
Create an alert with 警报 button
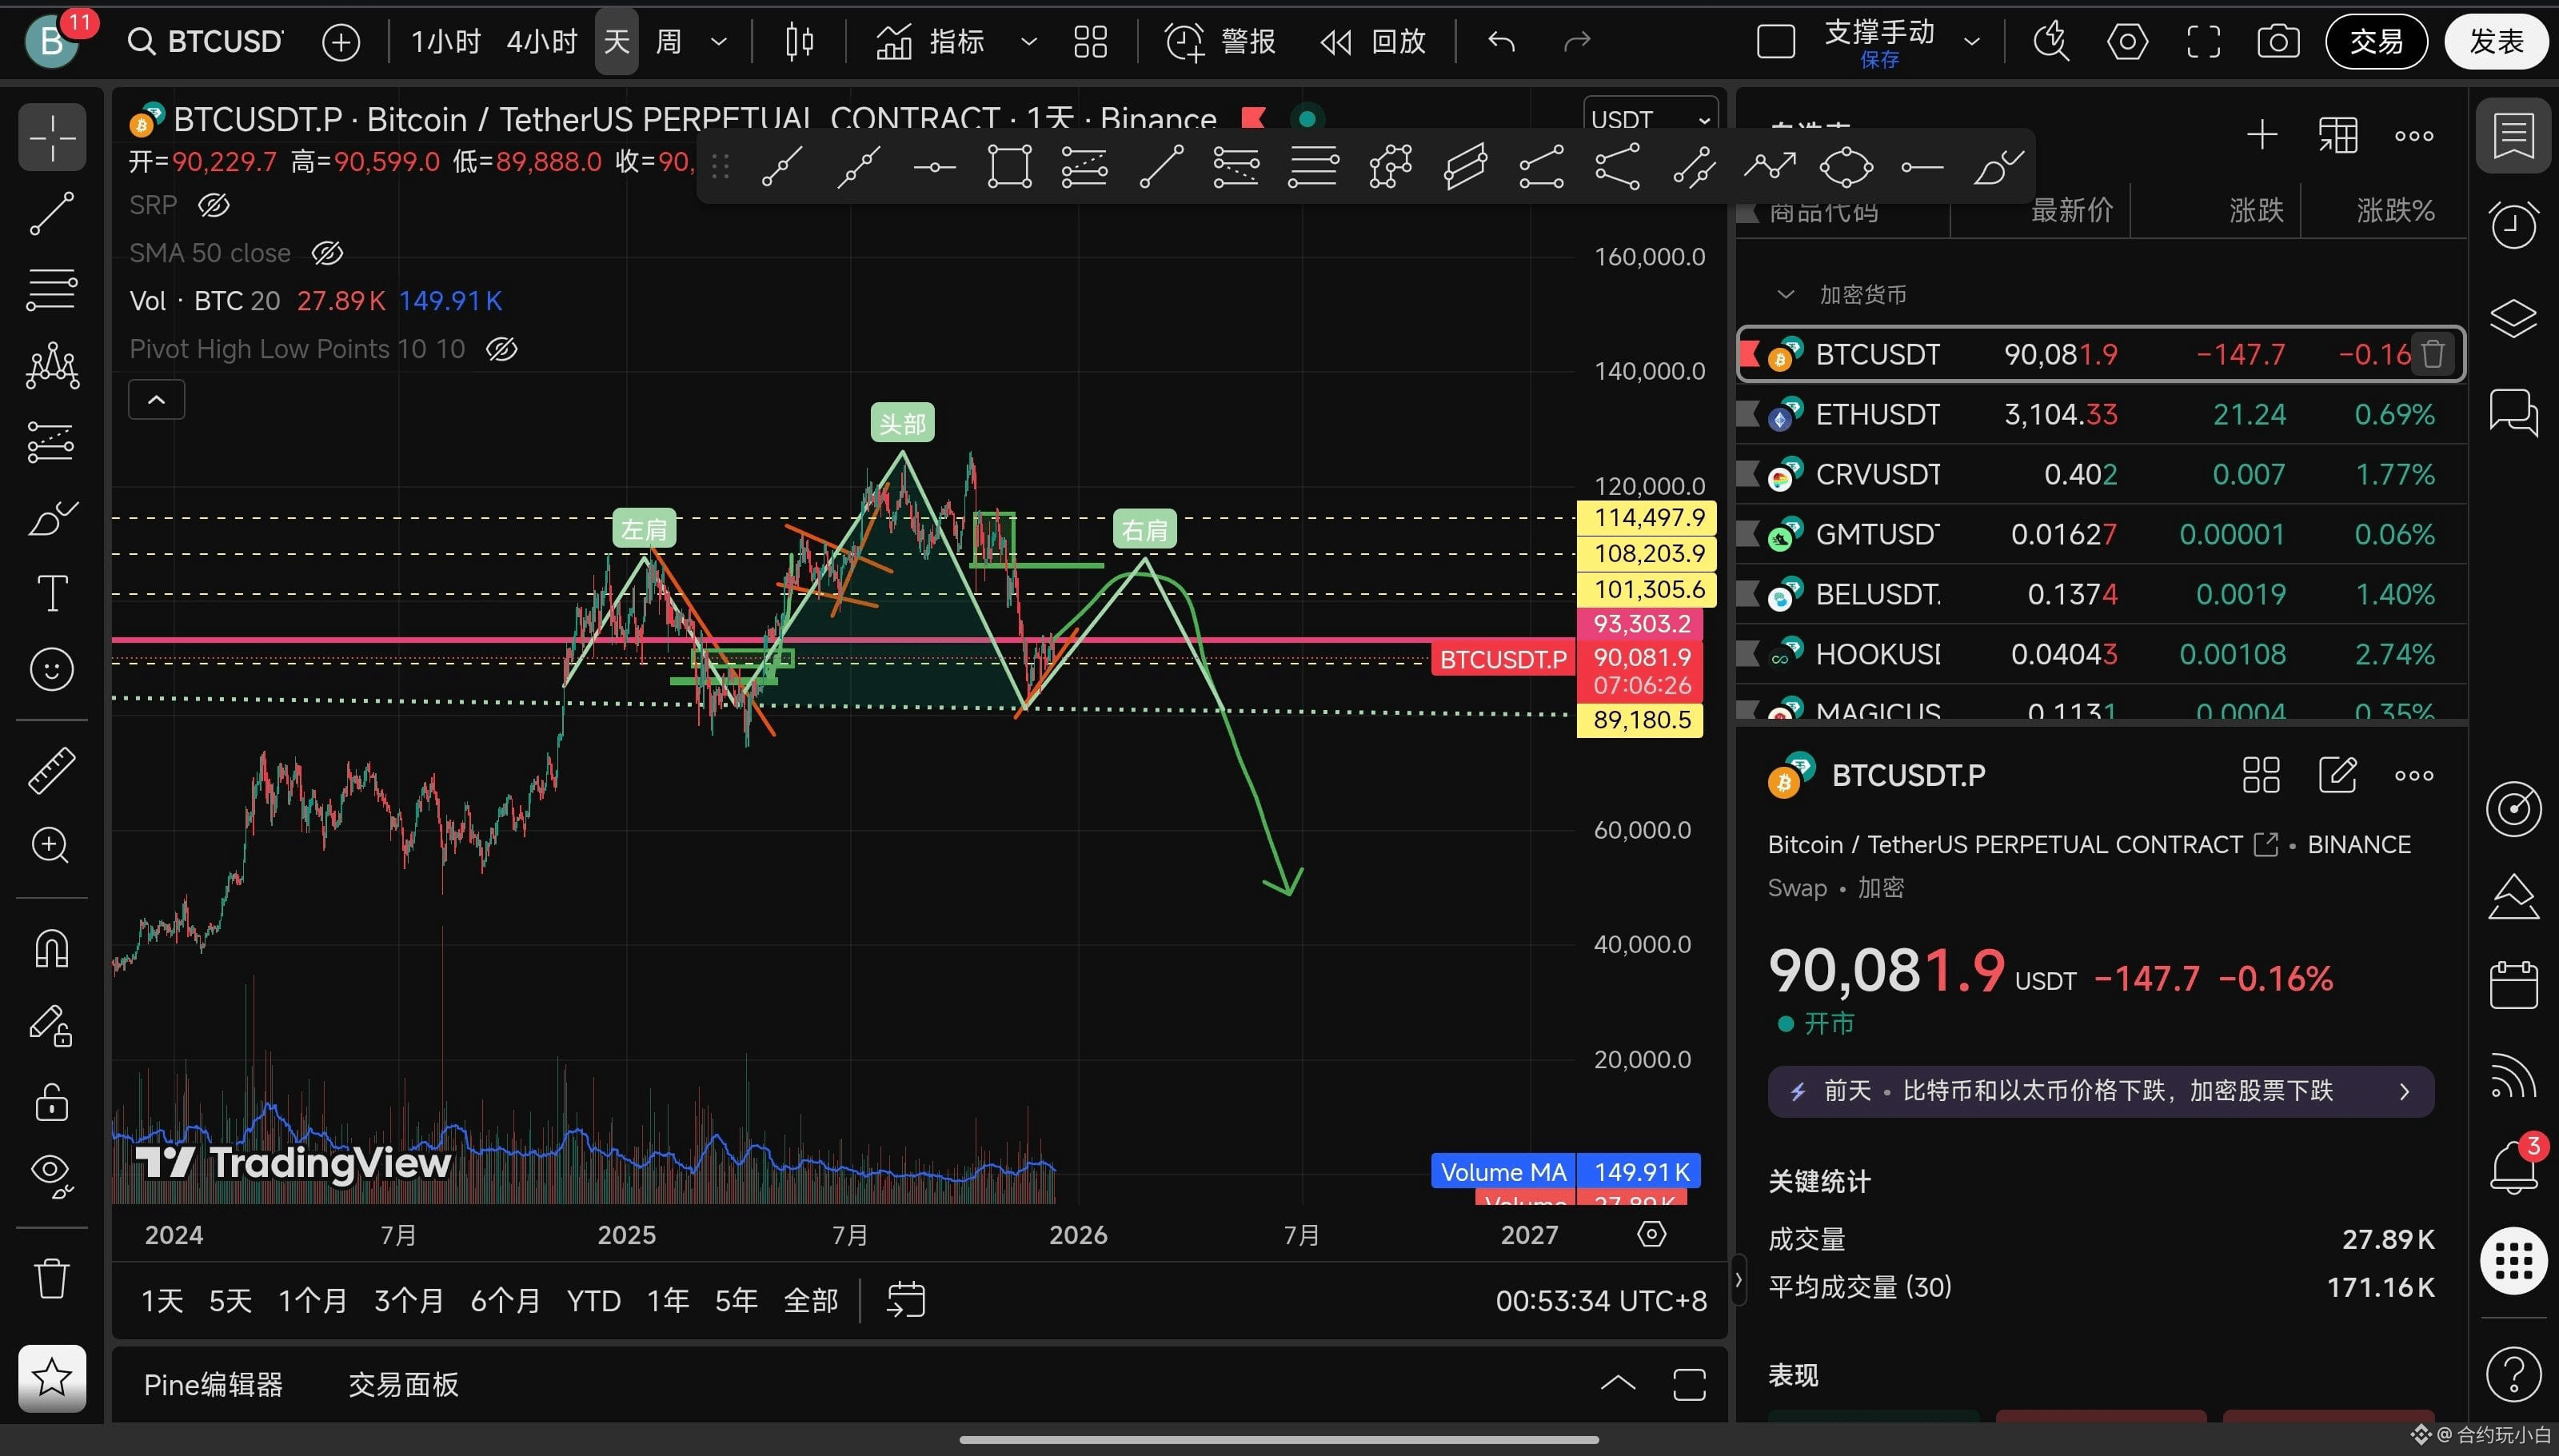[1221, 42]
